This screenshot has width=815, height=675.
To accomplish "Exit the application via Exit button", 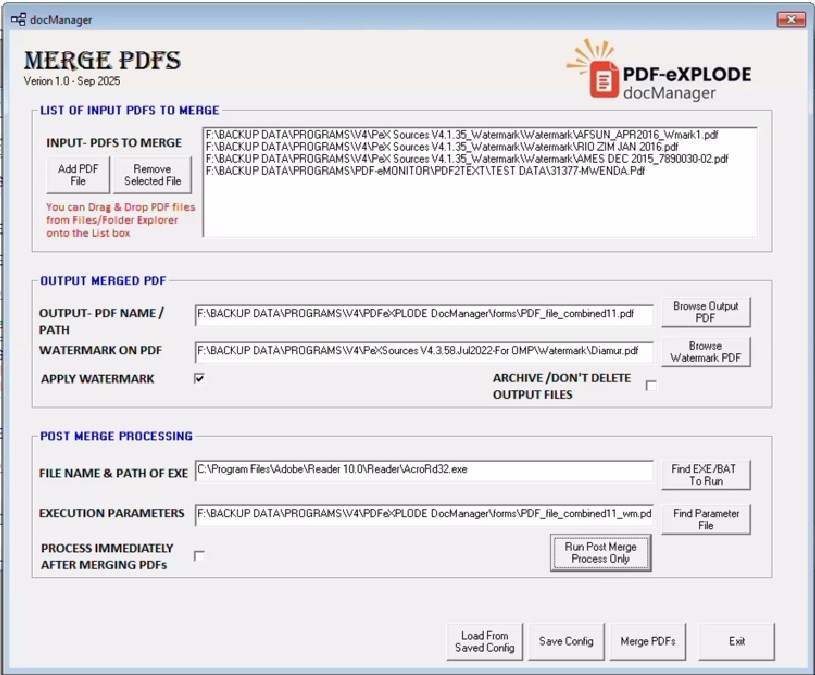I will (x=736, y=641).
